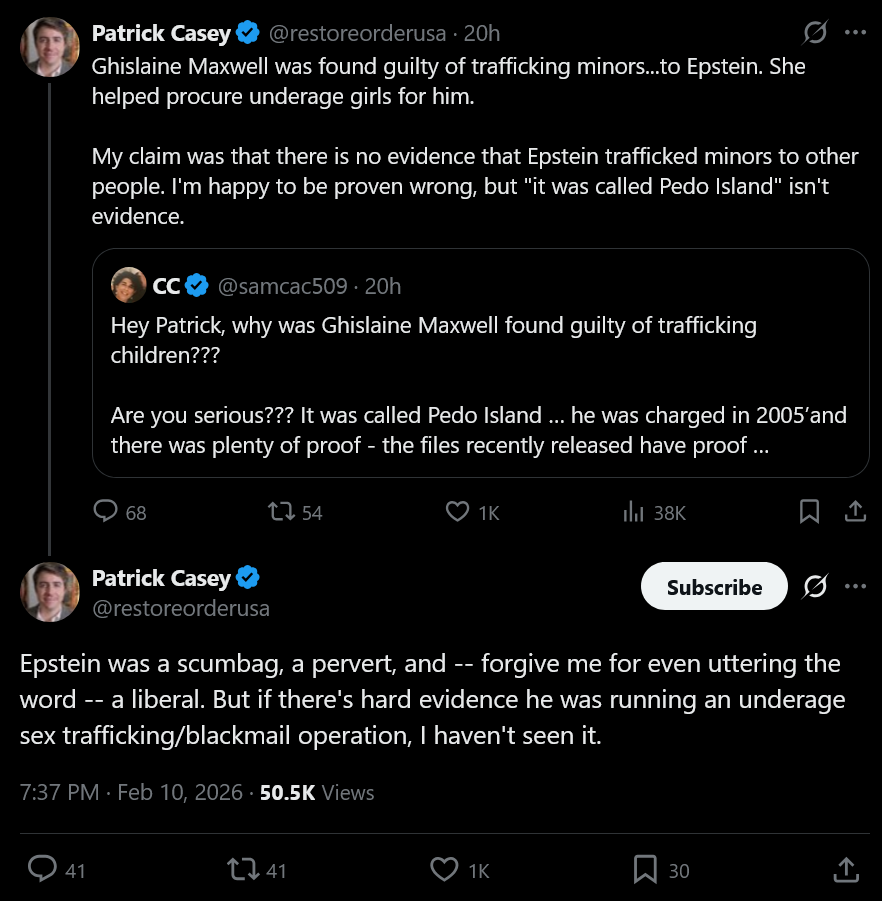Click reply icon on parent post (68)
Image resolution: width=882 pixels, height=901 pixels.
(x=106, y=512)
